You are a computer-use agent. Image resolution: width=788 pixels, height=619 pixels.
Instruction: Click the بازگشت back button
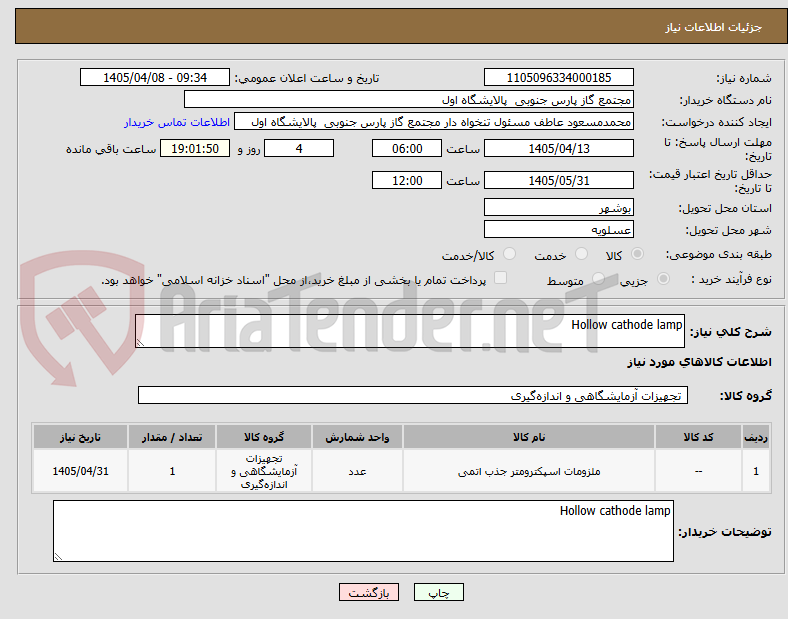[369, 592]
